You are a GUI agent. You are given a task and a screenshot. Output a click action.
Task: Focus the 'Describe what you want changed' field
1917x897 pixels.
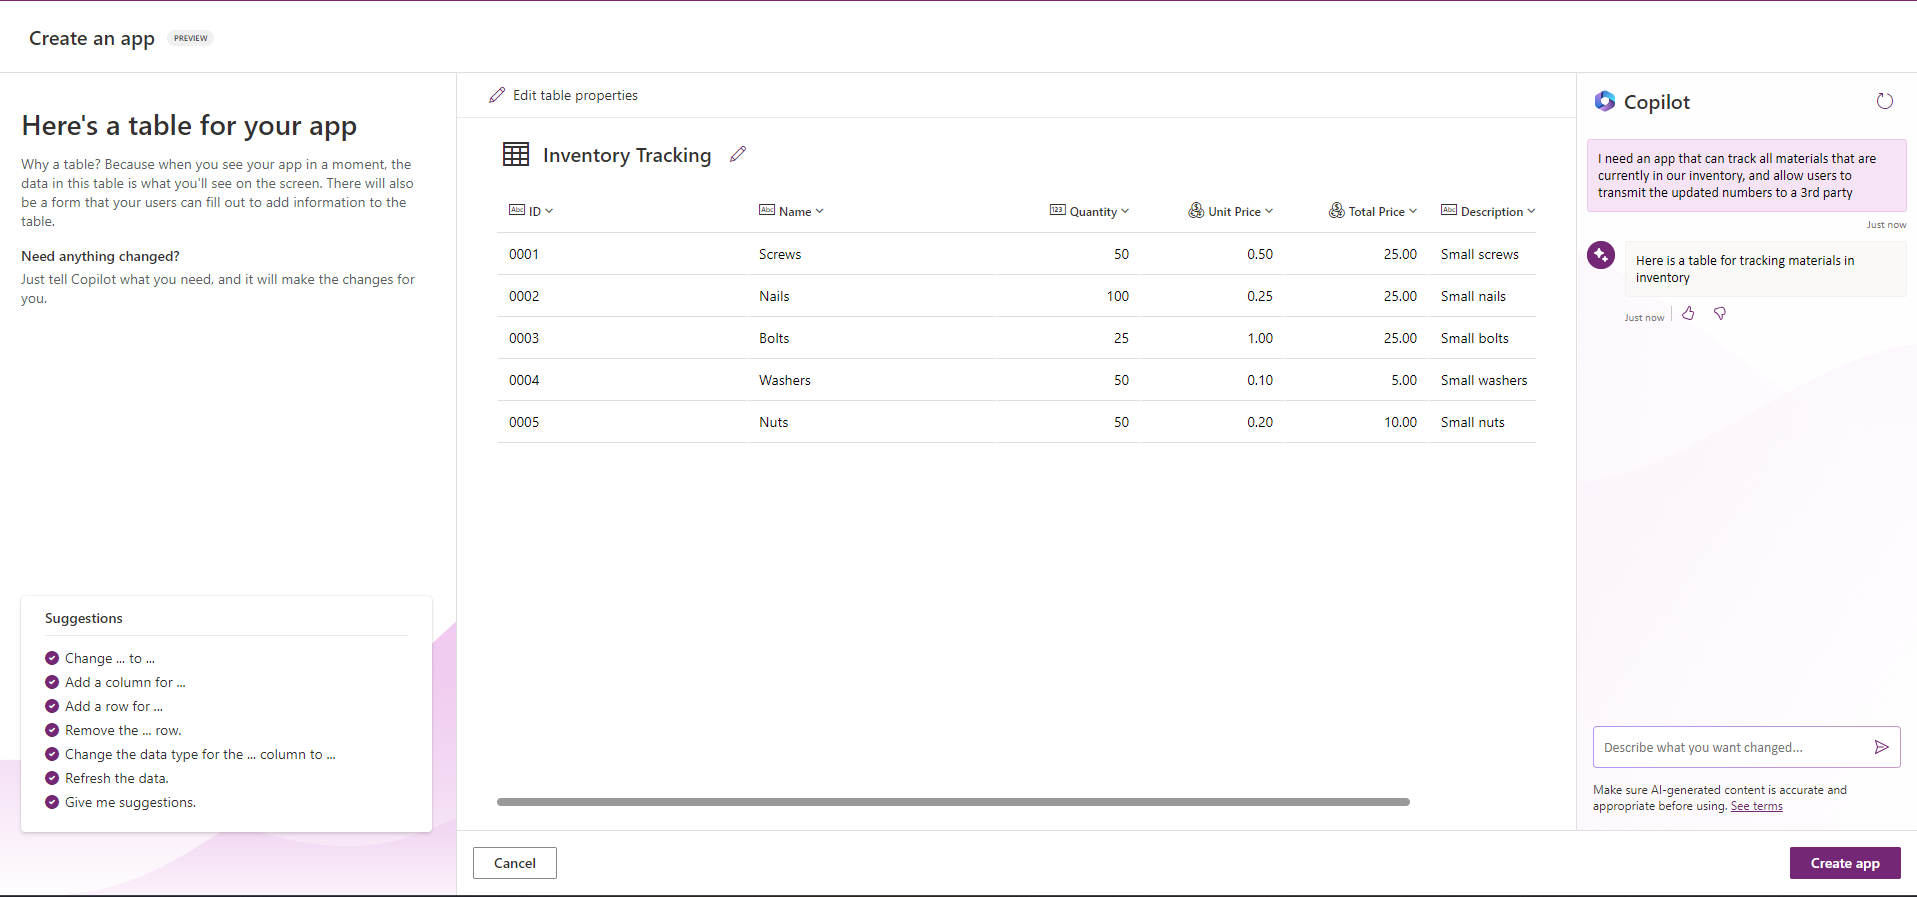1730,747
